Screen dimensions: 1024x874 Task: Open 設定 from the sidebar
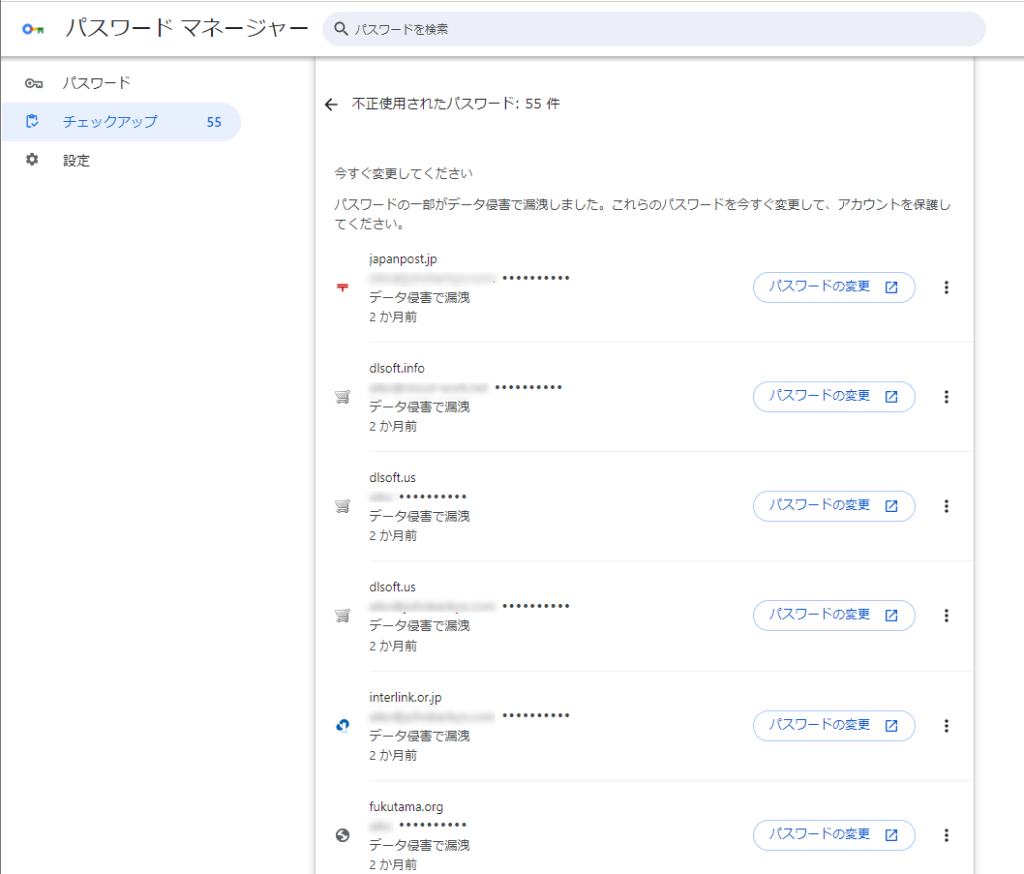(76, 160)
